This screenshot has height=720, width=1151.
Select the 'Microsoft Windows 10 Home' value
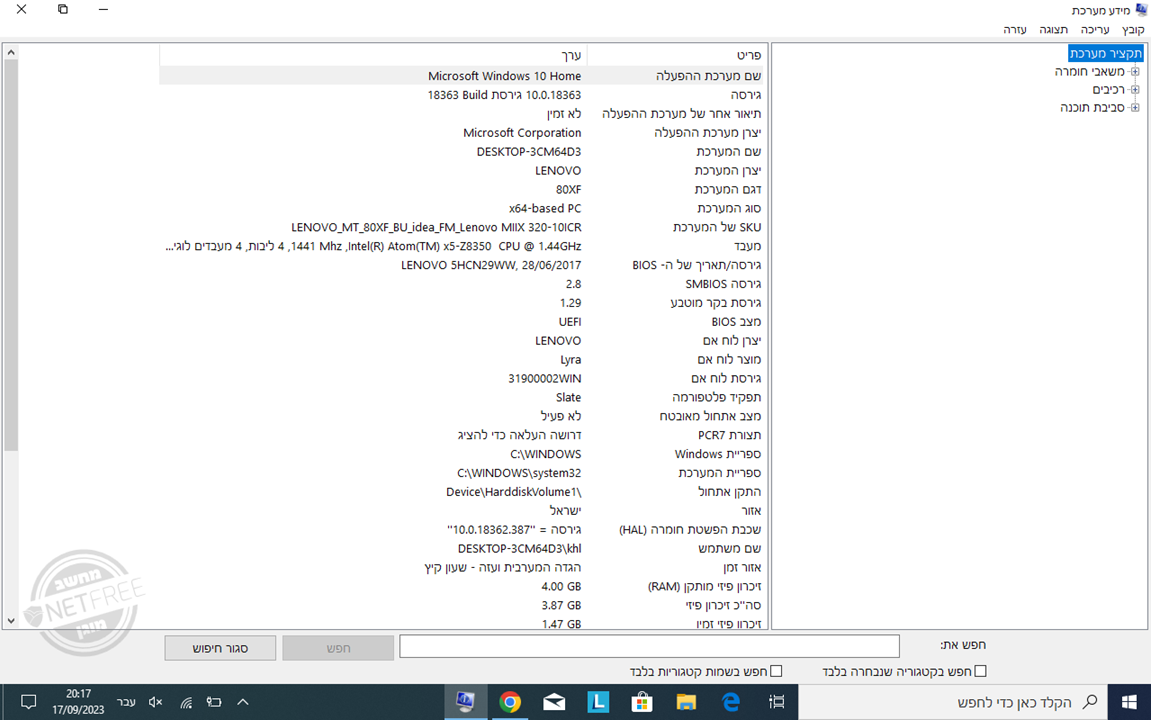tap(504, 76)
